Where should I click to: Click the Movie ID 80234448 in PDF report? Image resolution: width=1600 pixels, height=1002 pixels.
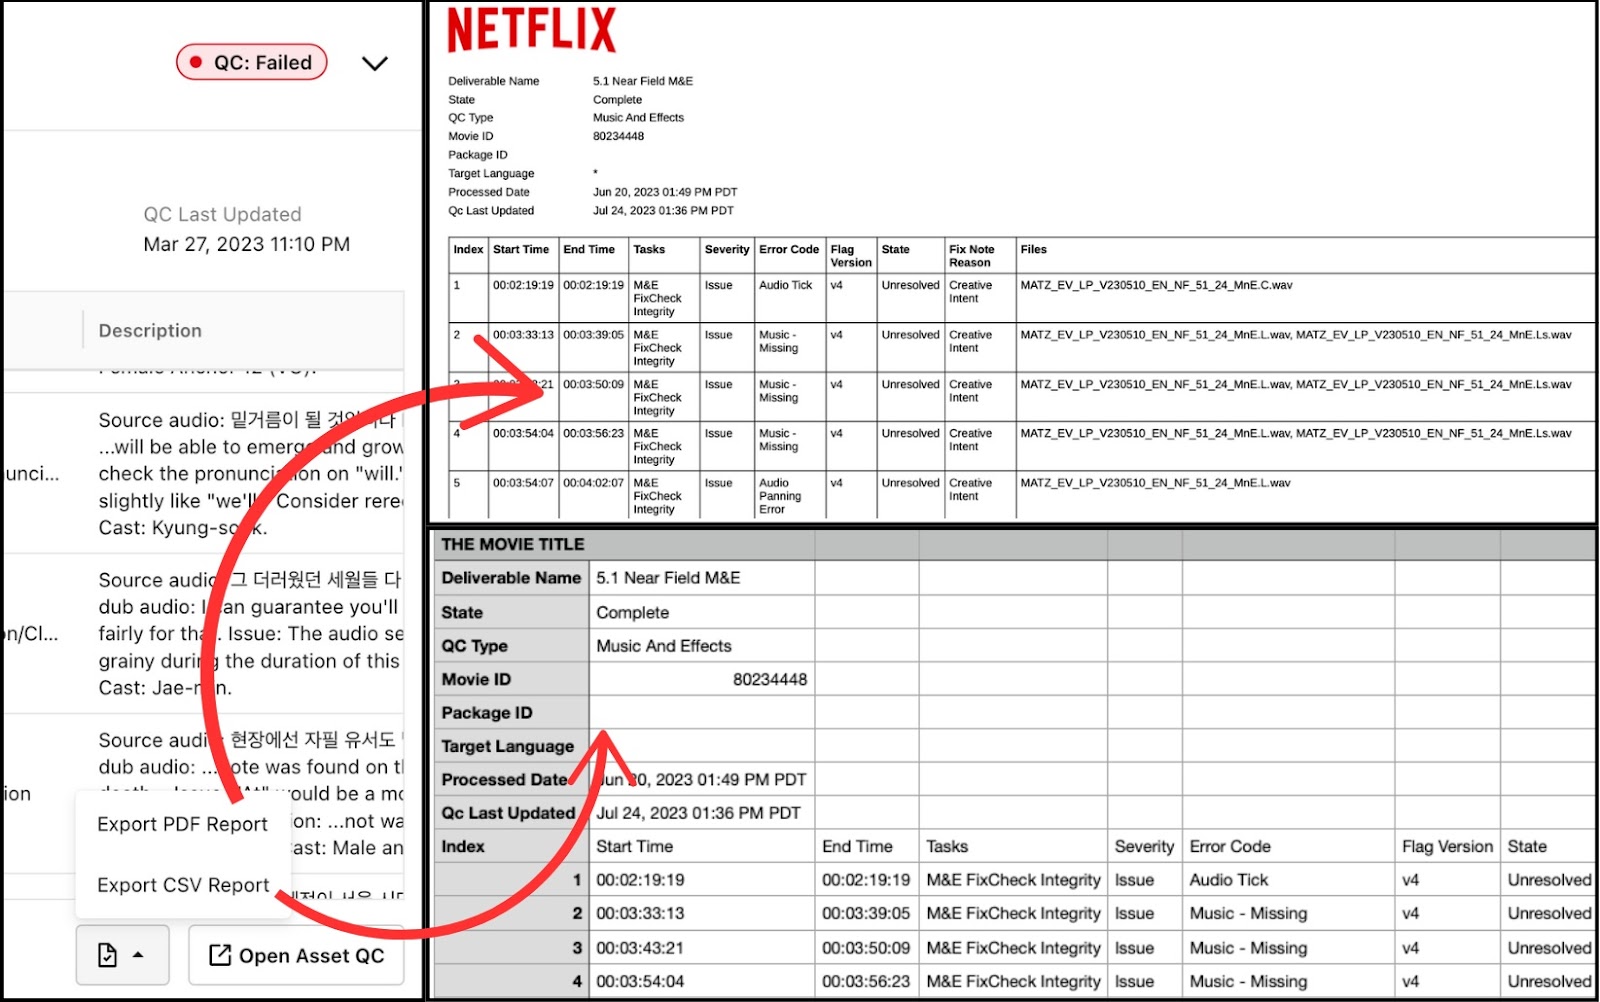click(x=618, y=136)
